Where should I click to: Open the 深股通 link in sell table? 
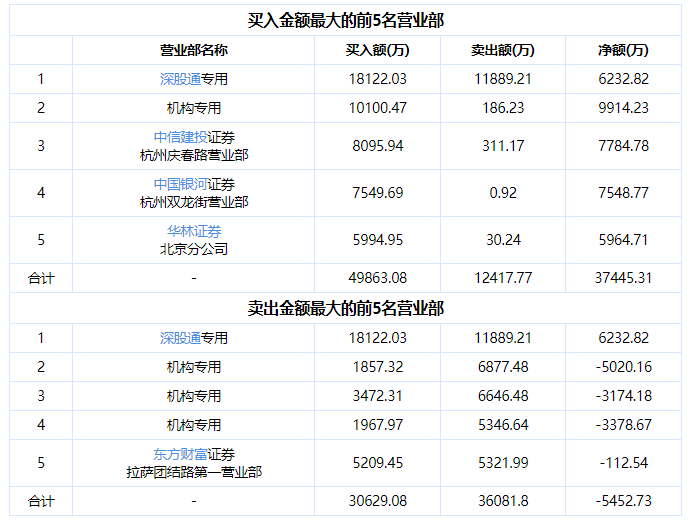click(x=180, y=338)
